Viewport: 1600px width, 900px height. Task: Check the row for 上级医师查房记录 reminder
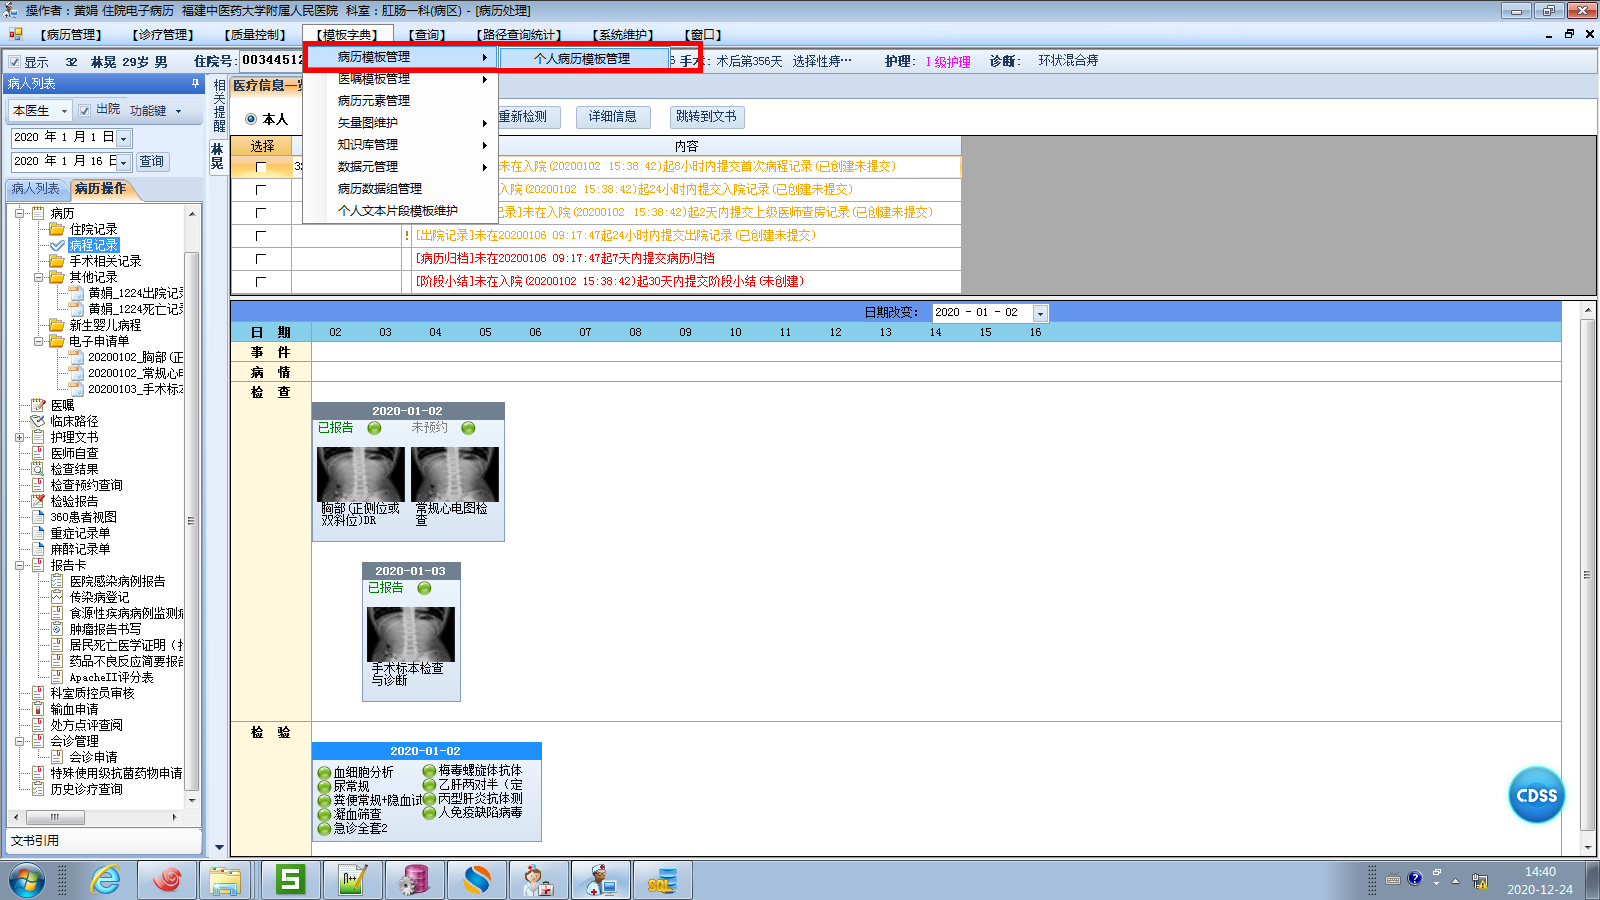pyautogui.click(x=261, y=213)
